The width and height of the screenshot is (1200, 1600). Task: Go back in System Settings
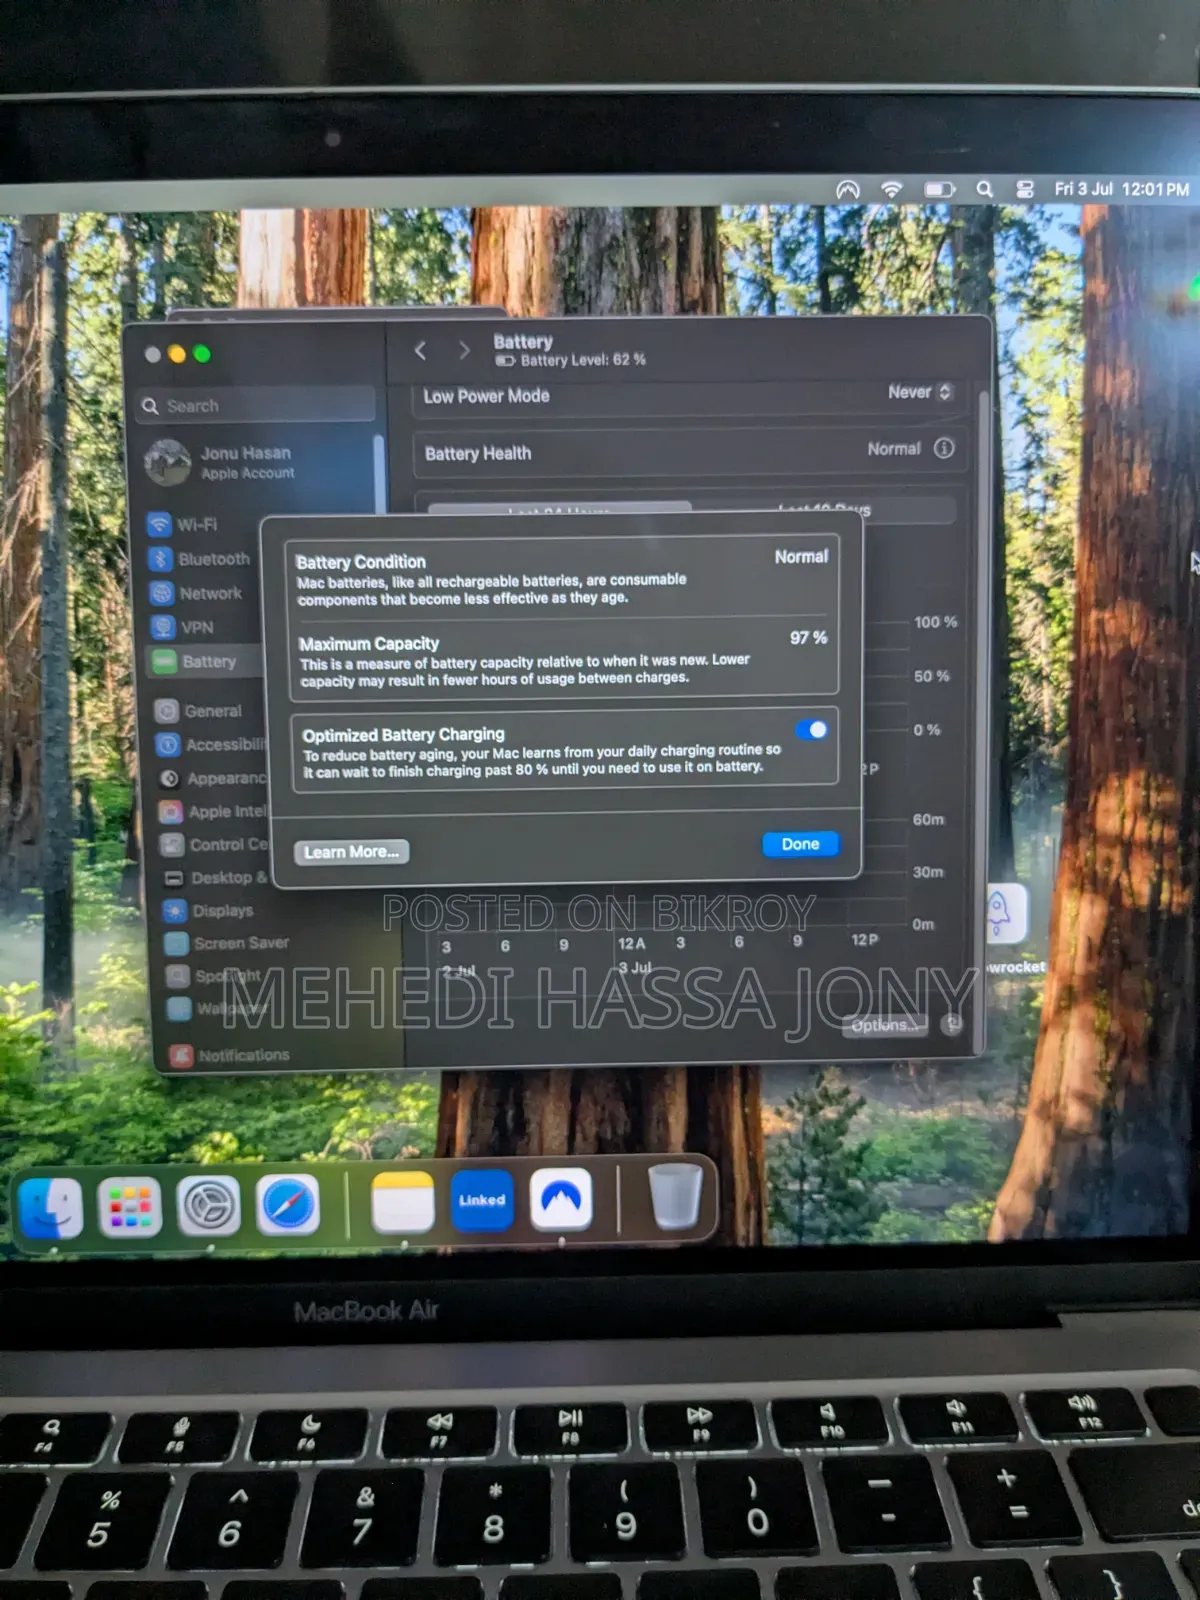click(420, 350)
